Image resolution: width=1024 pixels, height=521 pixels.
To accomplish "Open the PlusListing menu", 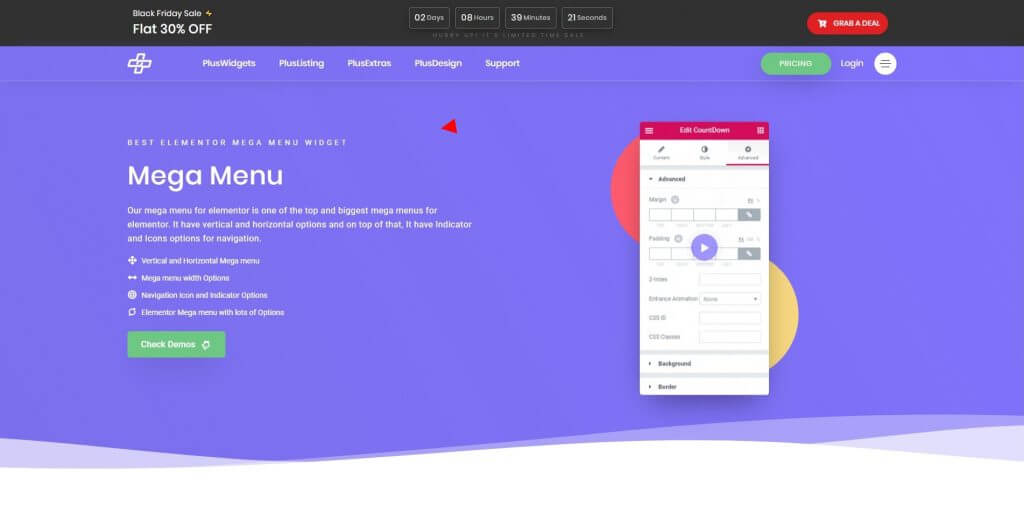I will (x=301, y=63).
